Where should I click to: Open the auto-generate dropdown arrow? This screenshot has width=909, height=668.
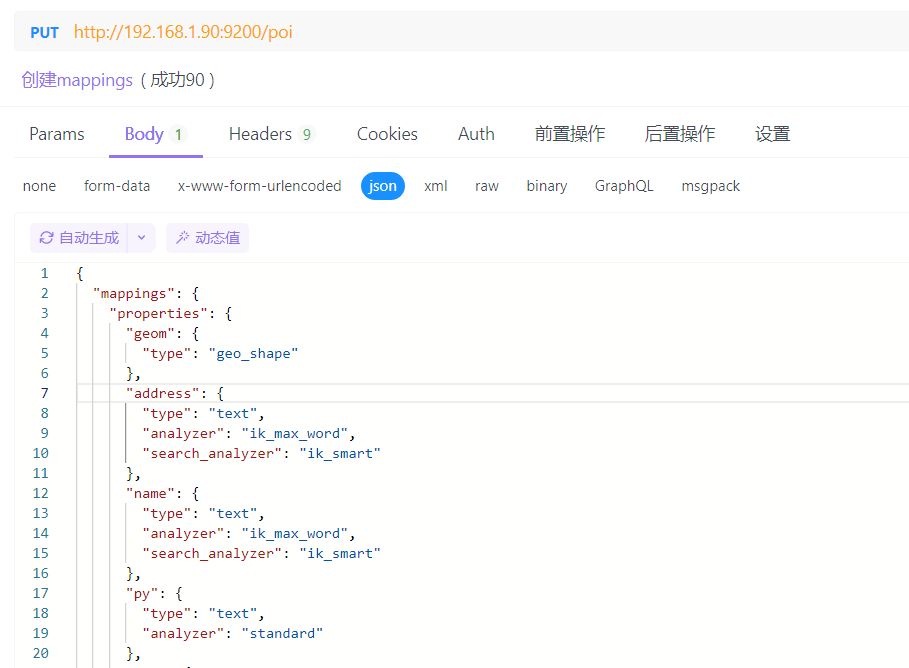point(141,238)
